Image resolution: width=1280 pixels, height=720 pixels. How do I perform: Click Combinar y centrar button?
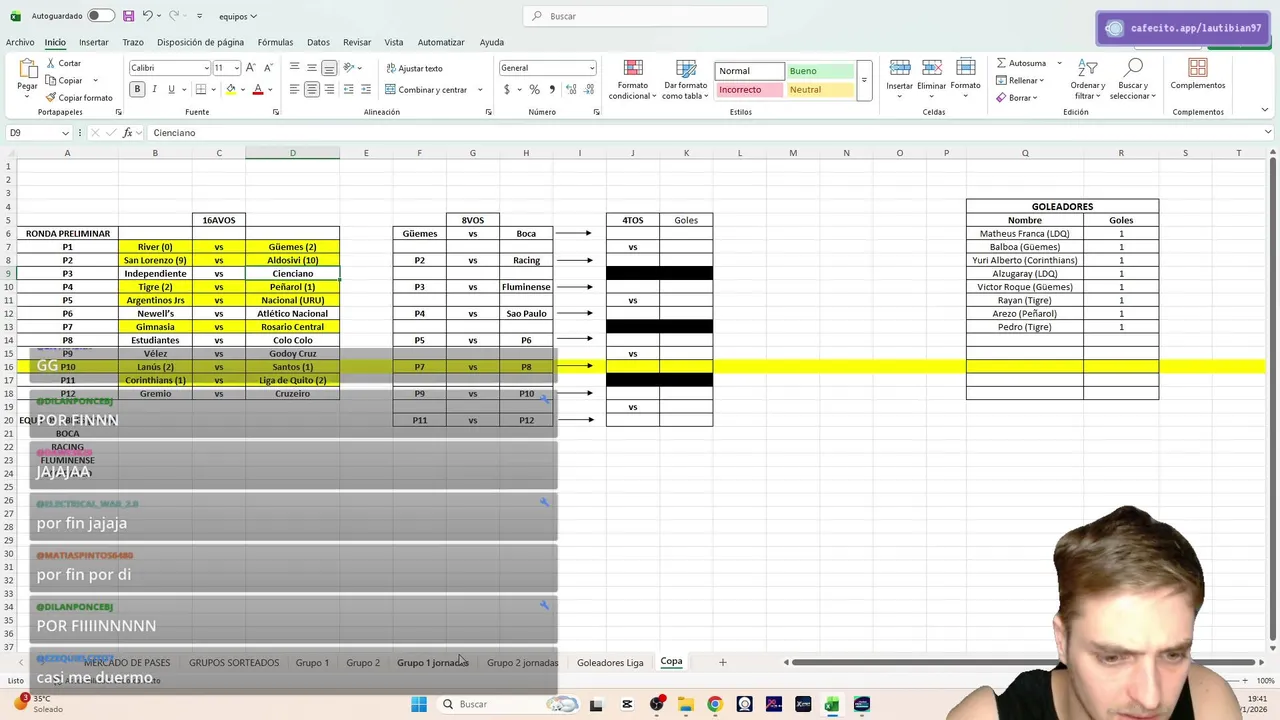(x=427, y=89)
